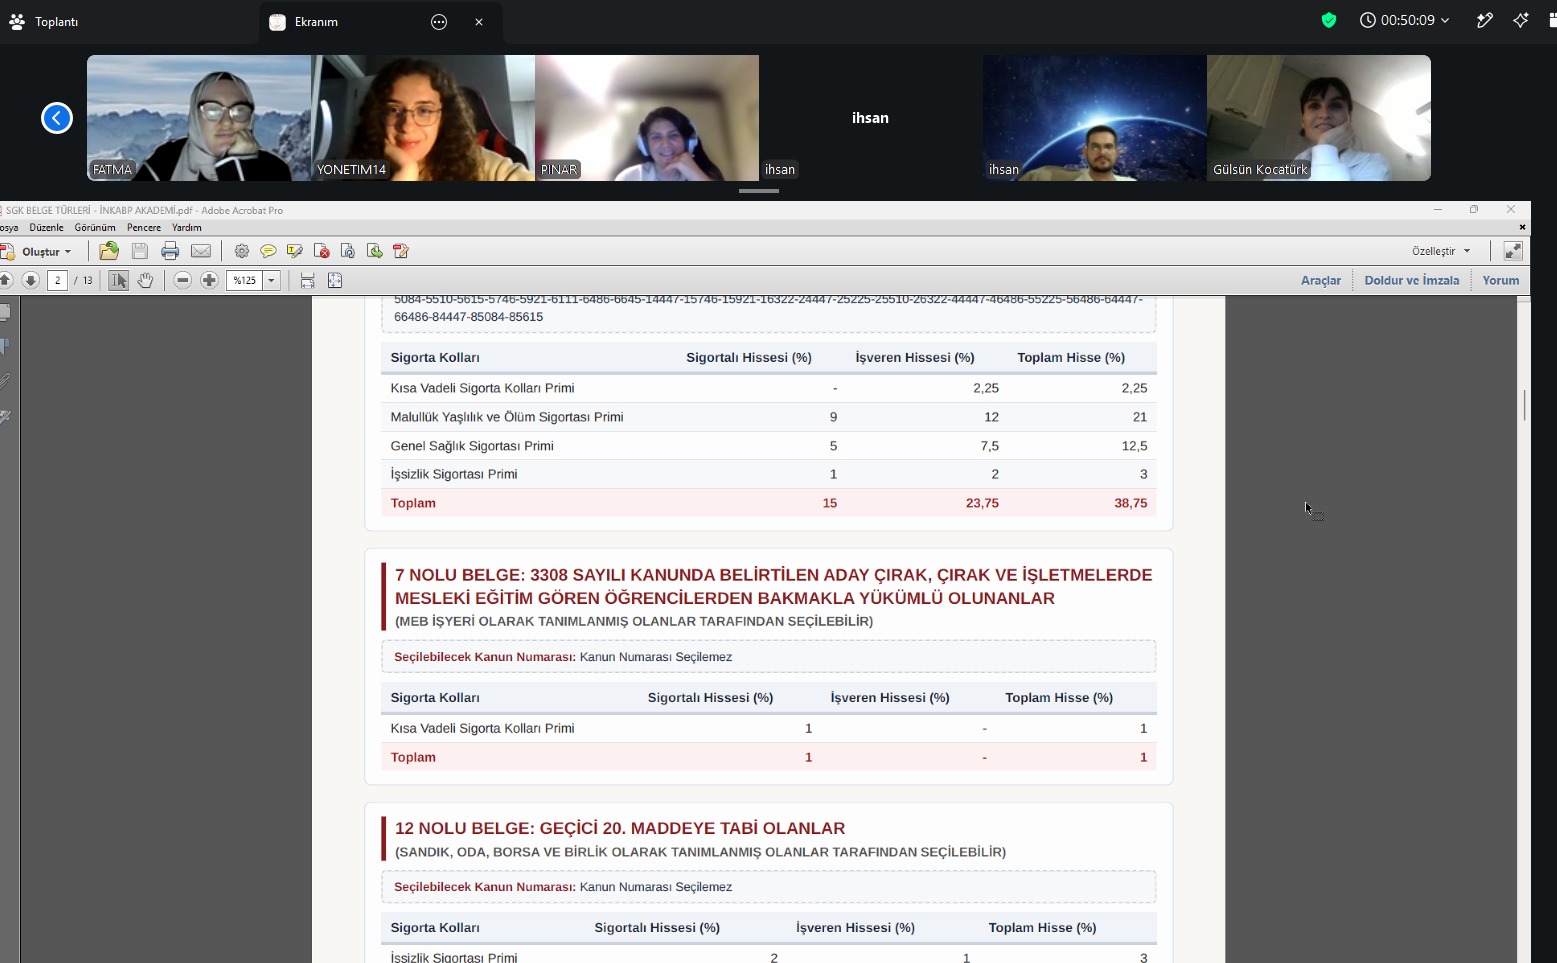Select the highlight text tool

click(x=294, y=251)
